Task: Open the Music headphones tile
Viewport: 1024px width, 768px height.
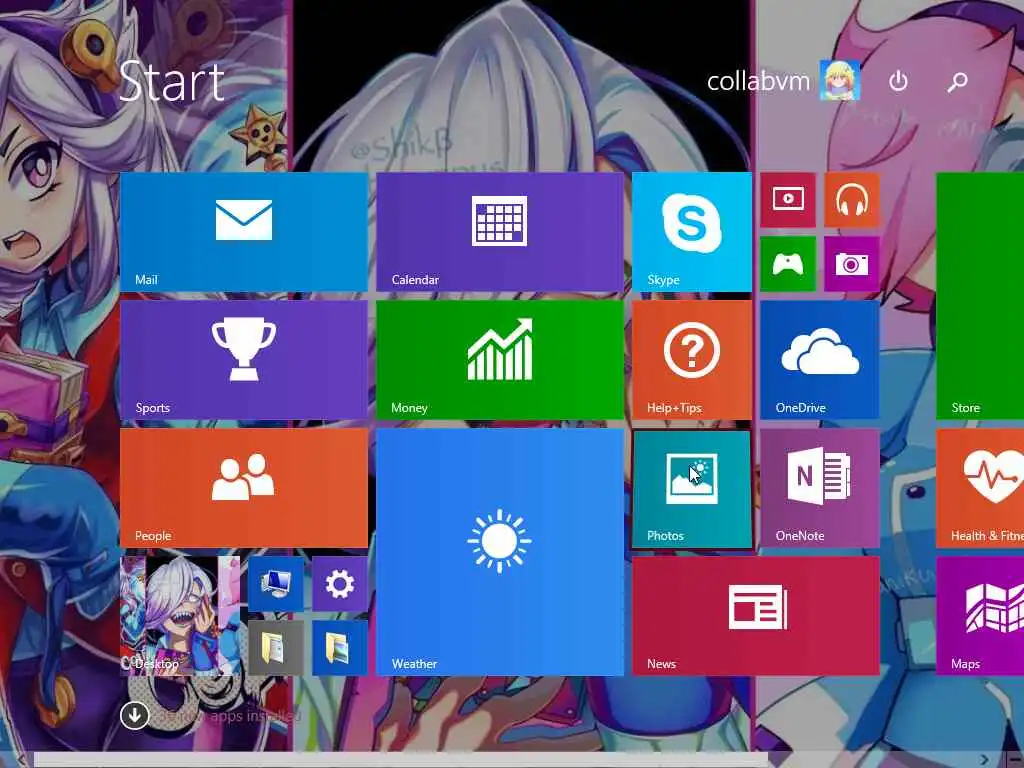Action: [852, 200]
